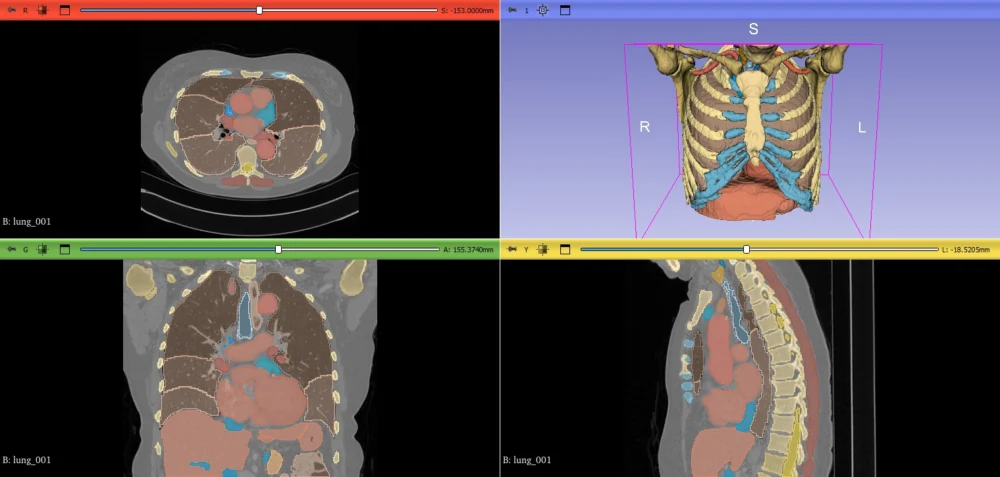This screenshot has height=477, width=1000.
Task: Maximize the red axial slice view
Action: pyautogui.click(x=64, y=10)
